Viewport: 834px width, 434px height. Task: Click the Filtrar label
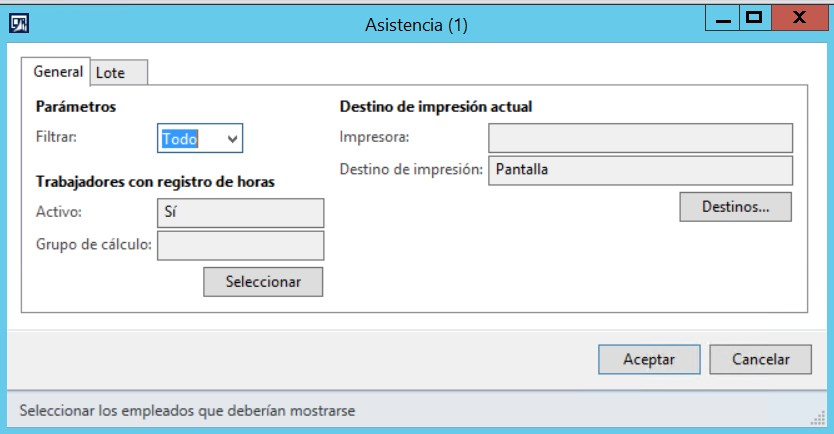[56, 137]
